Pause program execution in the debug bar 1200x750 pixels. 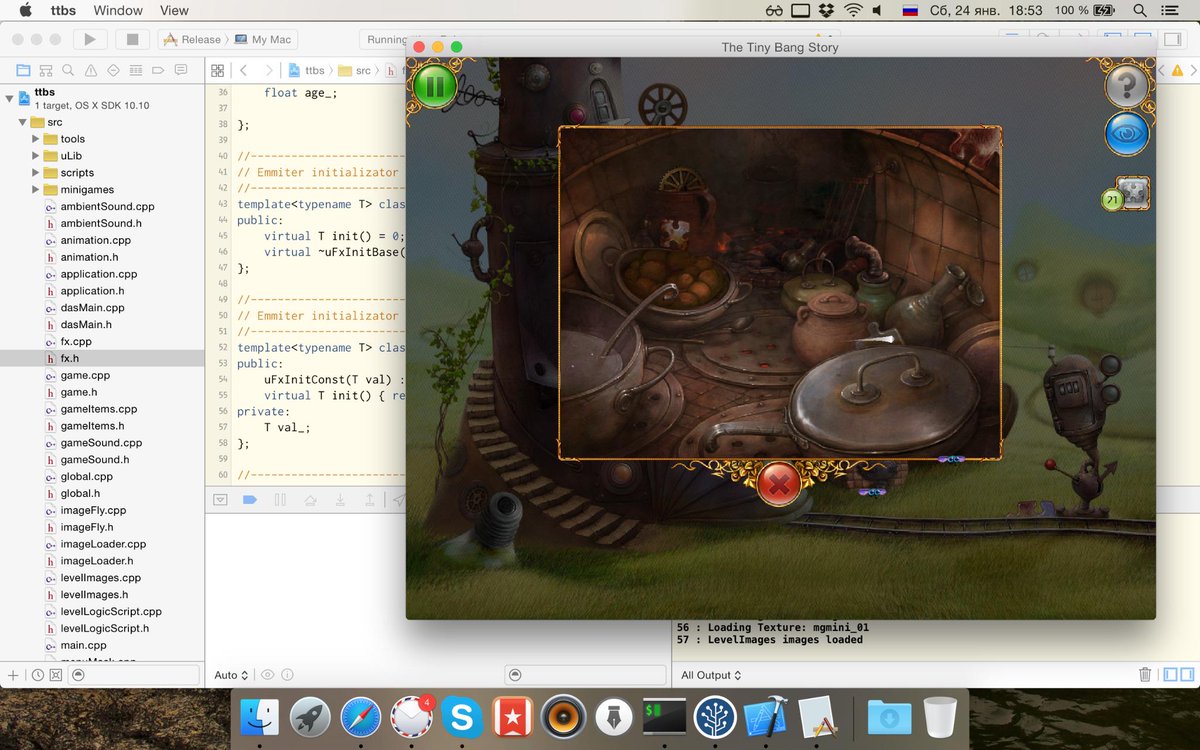click(280, 500)
